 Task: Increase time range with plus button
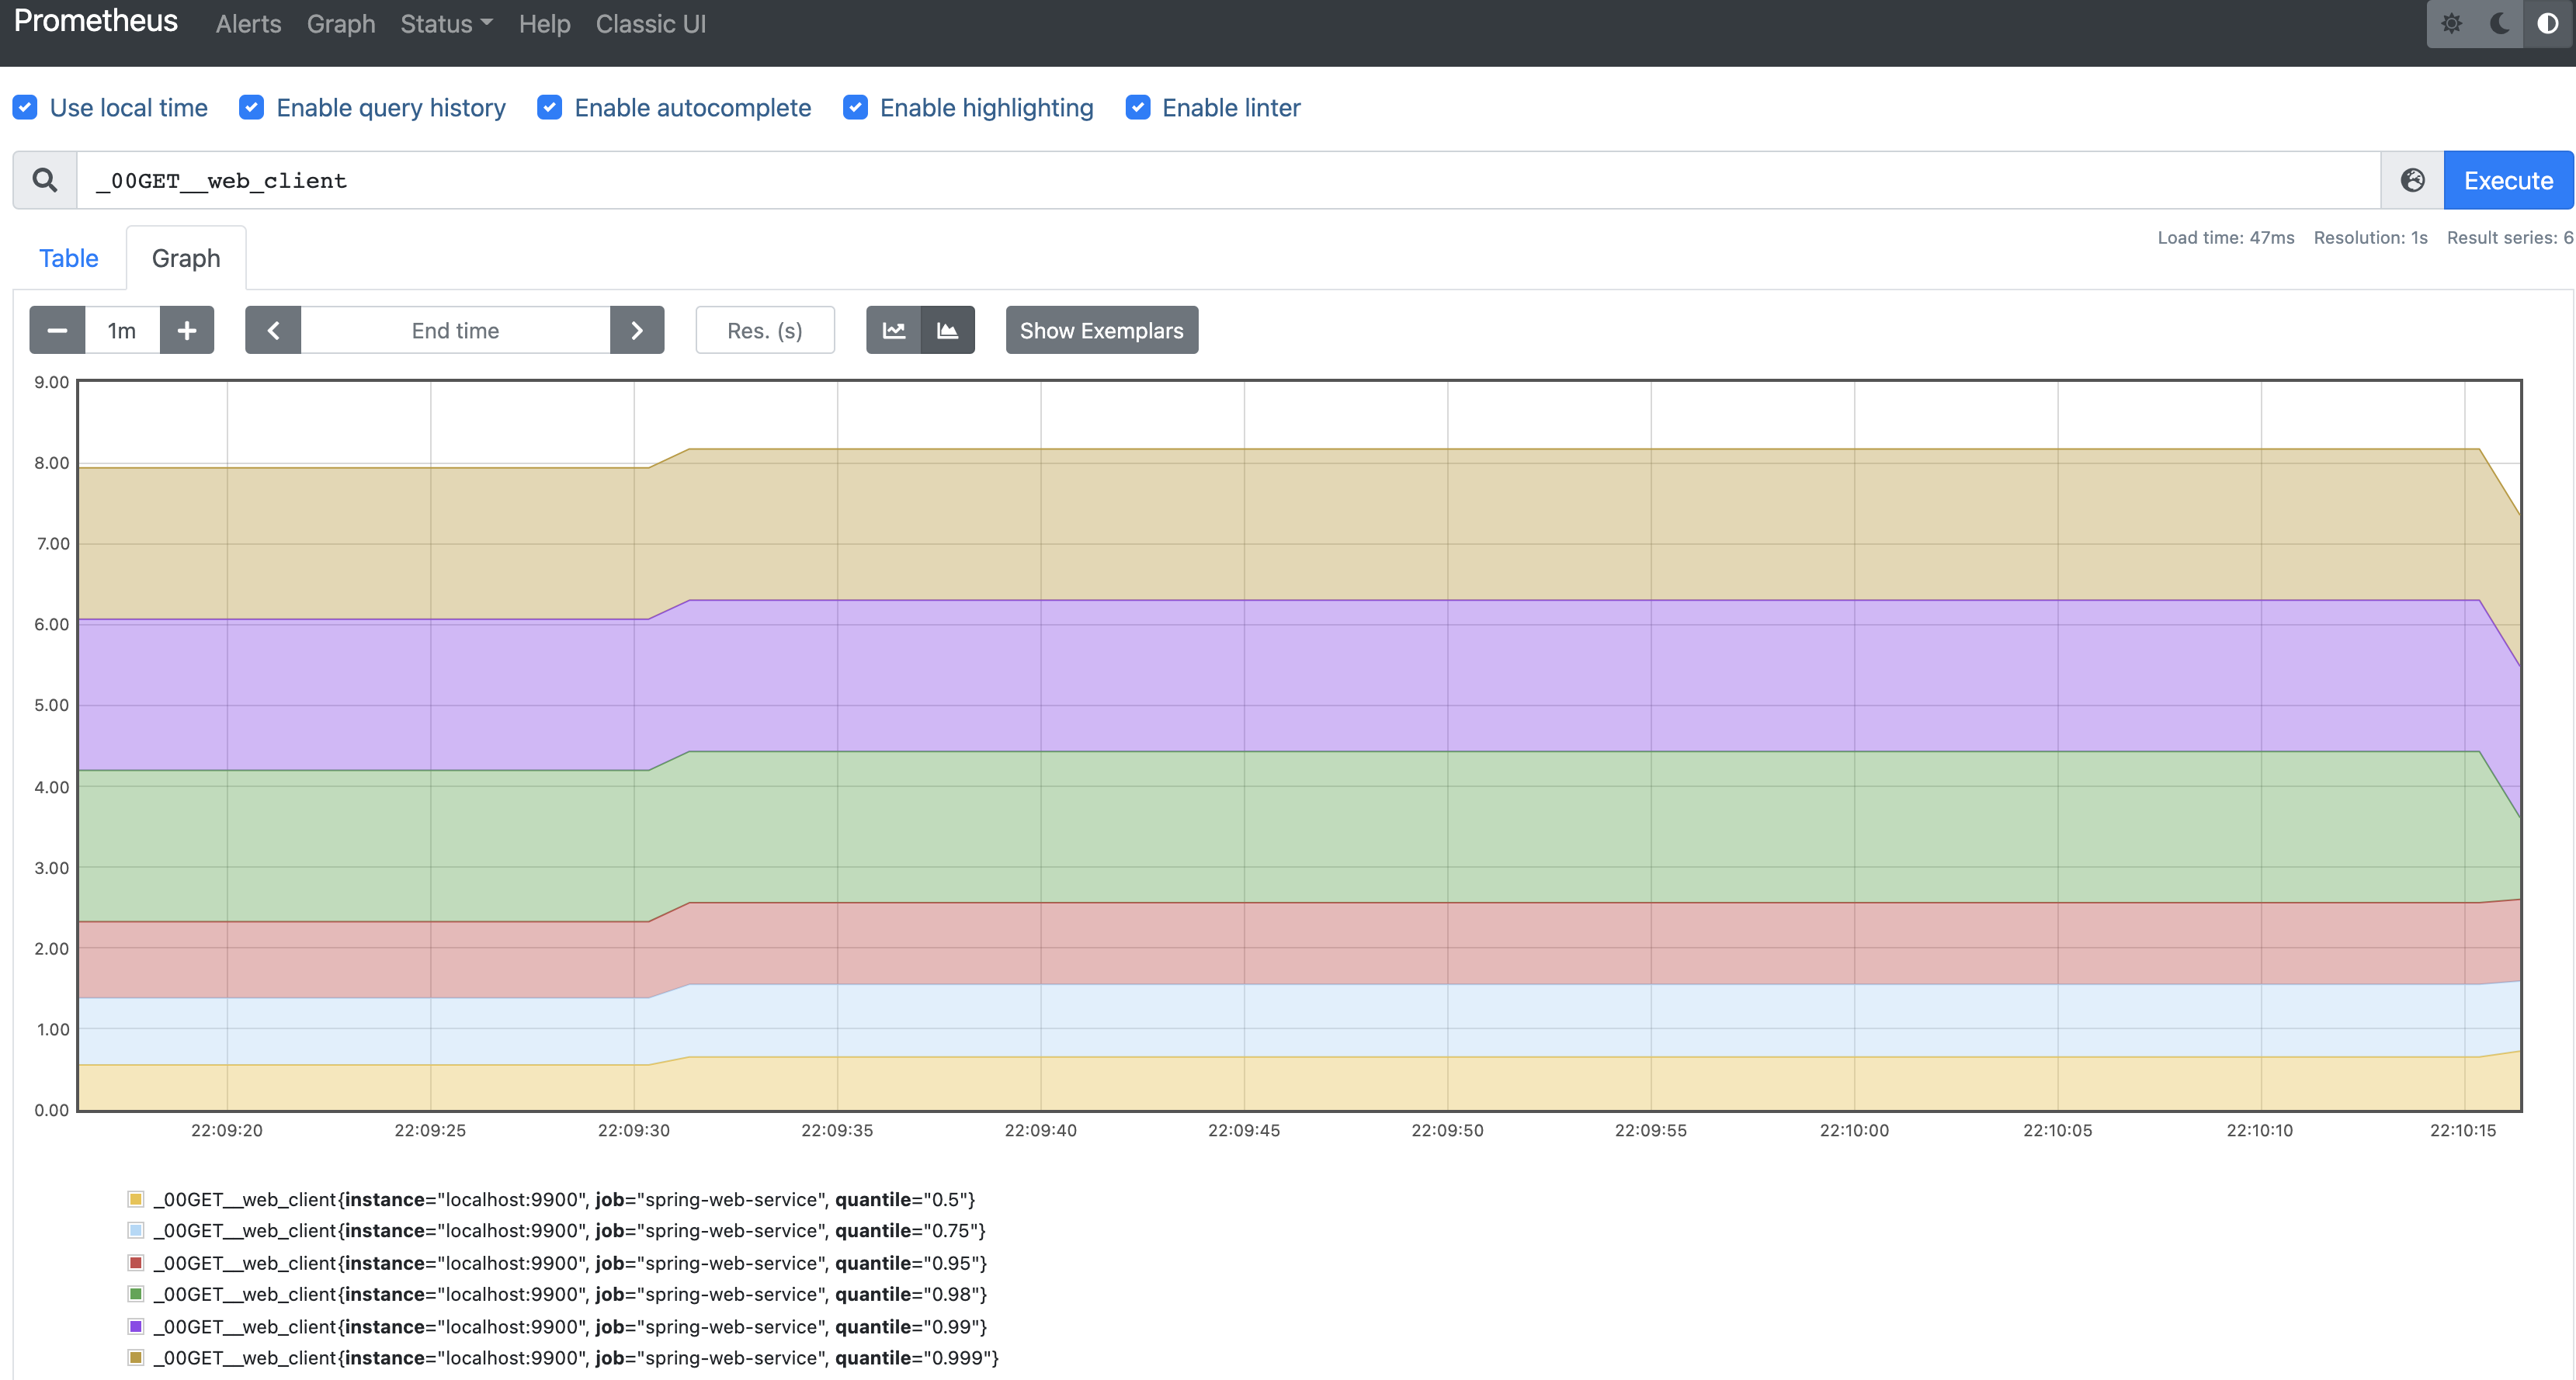pyautogui.click(x=187, y=330)
